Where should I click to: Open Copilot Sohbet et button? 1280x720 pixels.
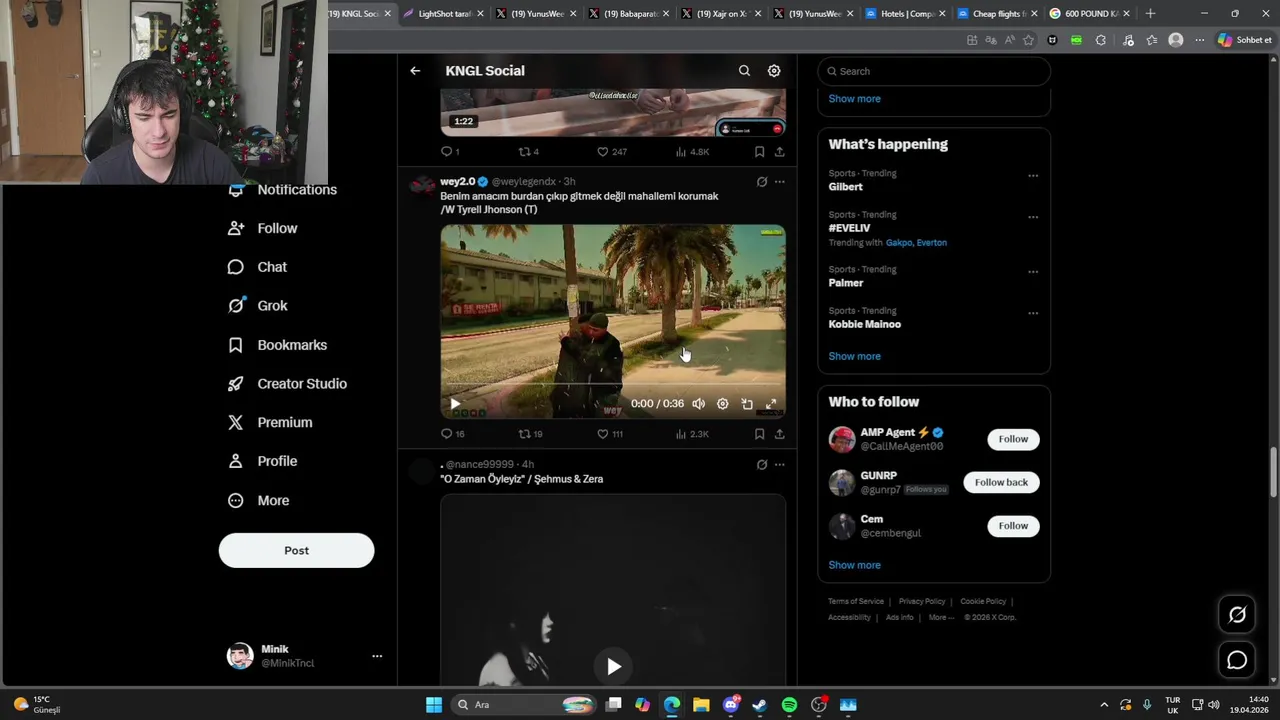[x=1244, y=40]
